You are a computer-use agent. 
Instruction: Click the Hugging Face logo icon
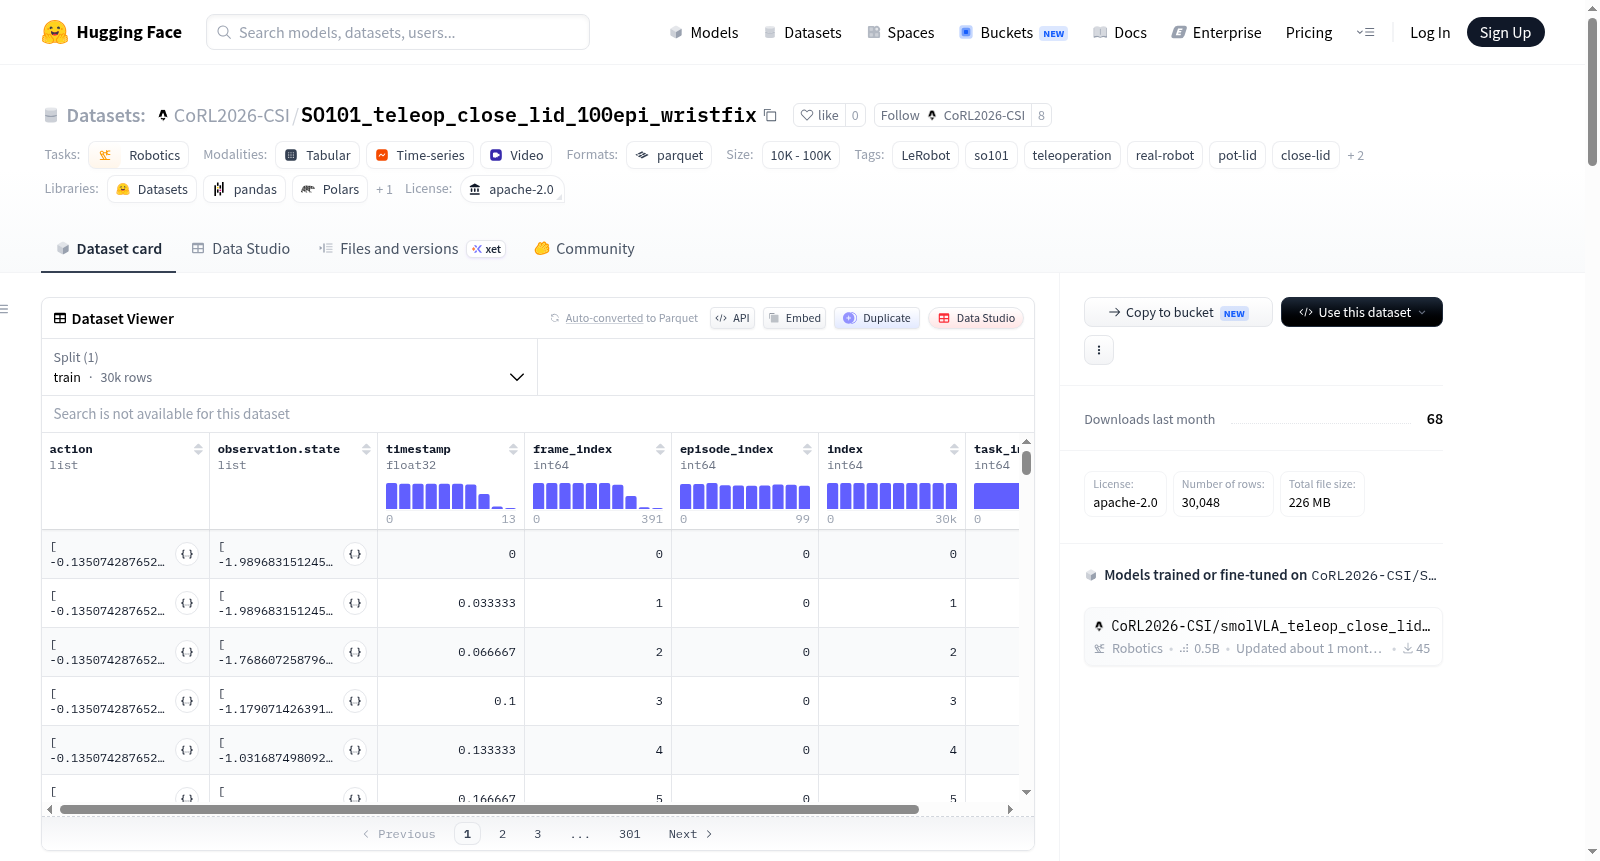click(x=55, y=32)
